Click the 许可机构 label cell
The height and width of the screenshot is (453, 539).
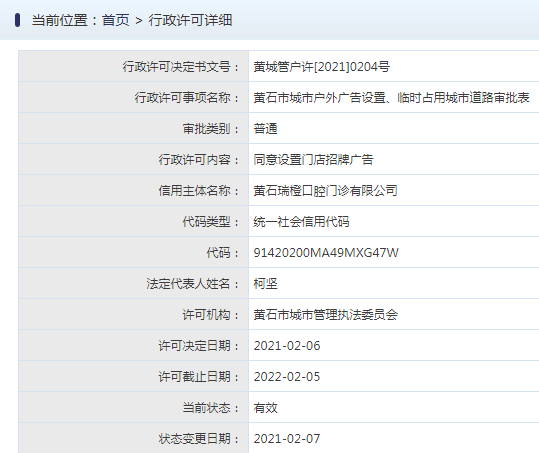(x=134, y=314)
